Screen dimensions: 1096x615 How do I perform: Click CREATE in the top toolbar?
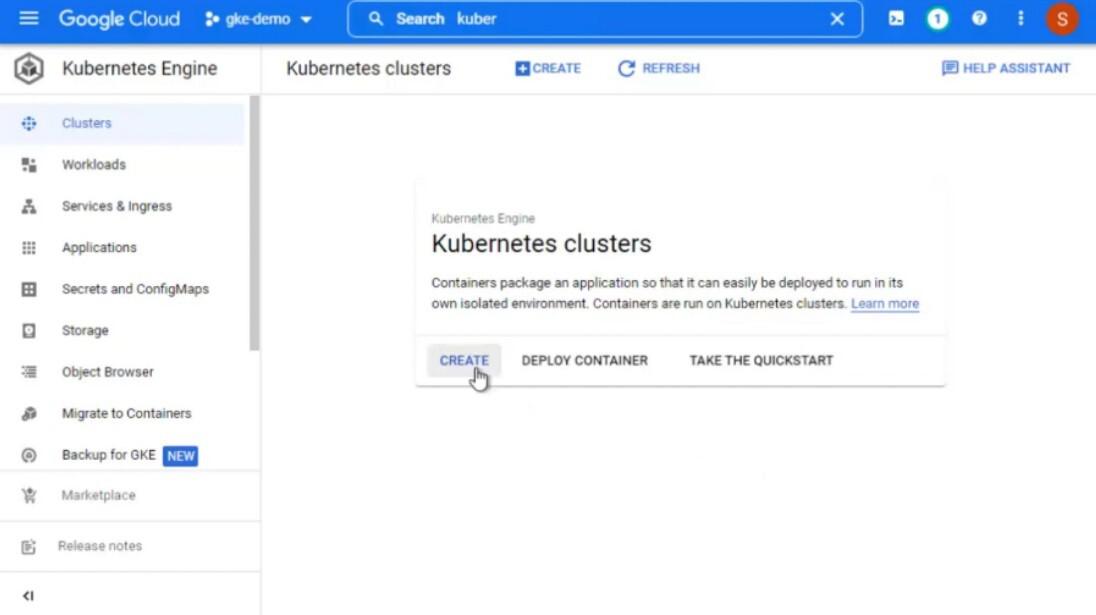(548, 68)
